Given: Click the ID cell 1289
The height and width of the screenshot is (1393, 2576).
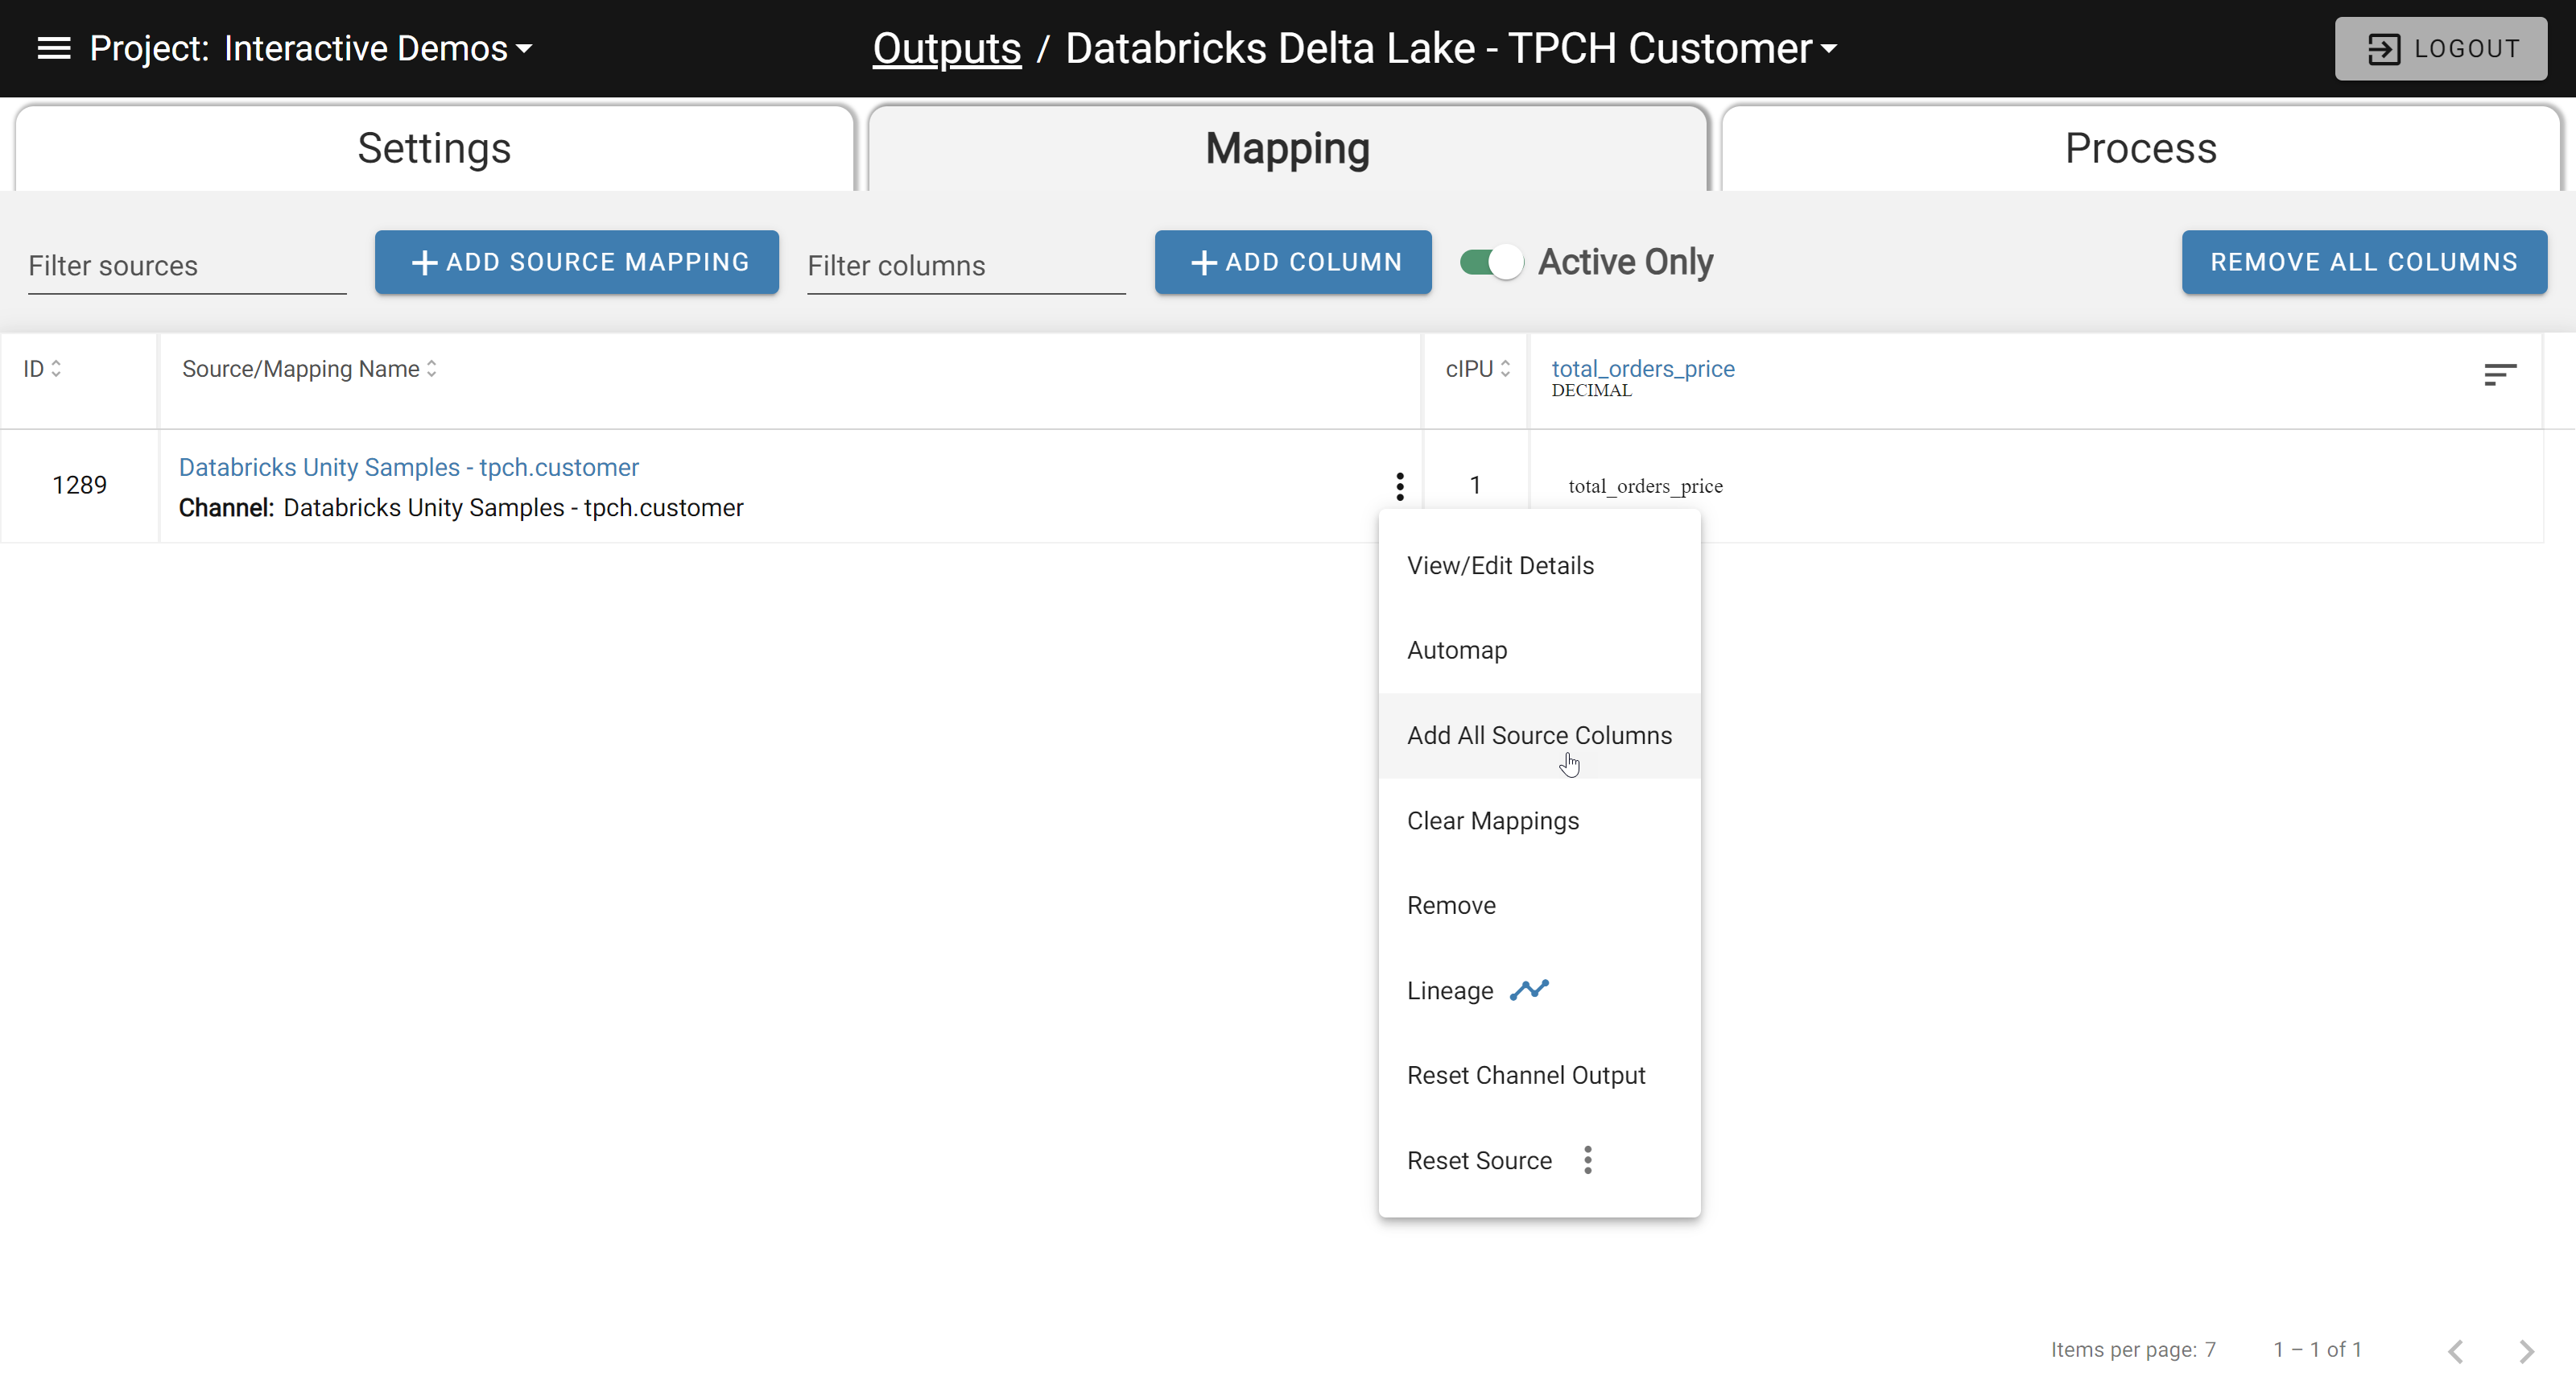Looking at the screenshot, I should tap(79, 485).
